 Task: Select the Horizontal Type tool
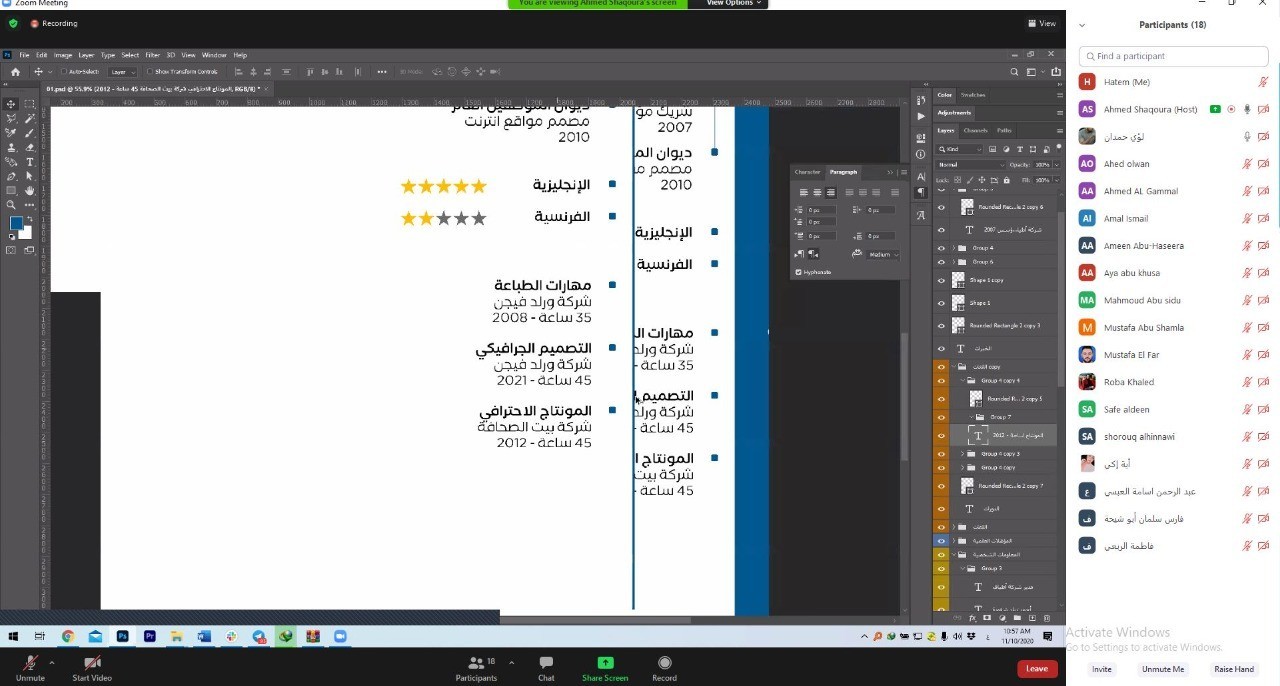coord(29,161)
